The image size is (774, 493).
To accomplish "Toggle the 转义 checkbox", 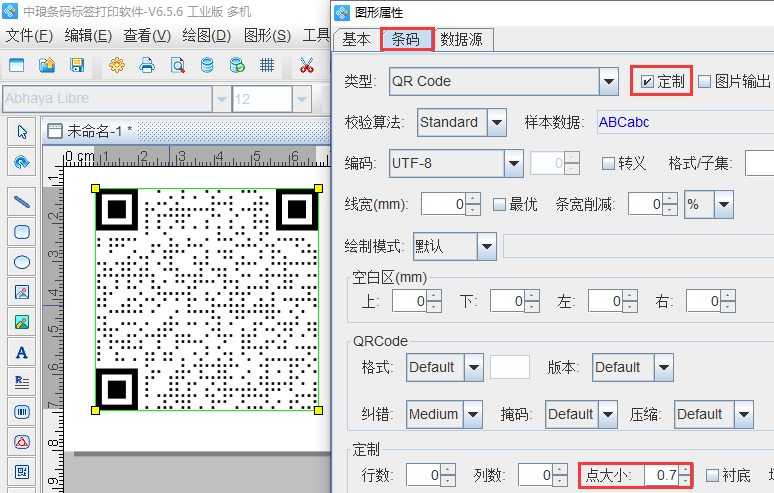I will tap(608, 163).
